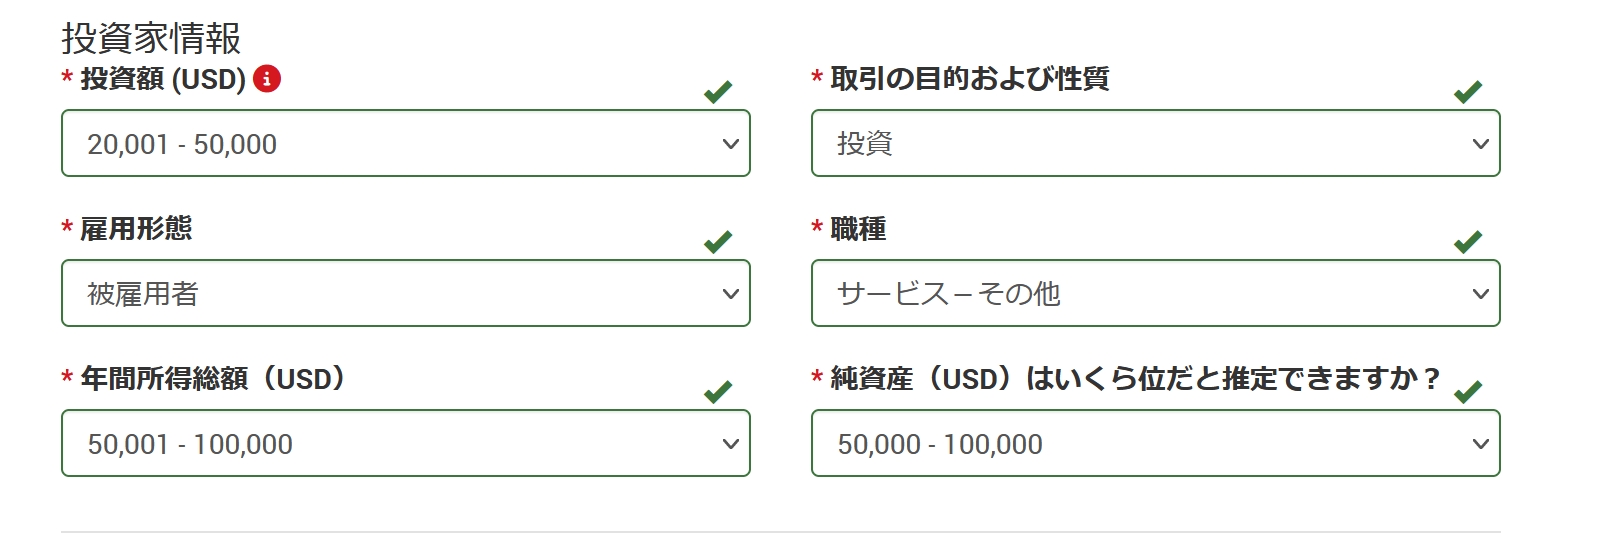The height and width of the screenshot is (534, 1600).
Task: Click the green checkmark above the 純資産 dropdown
Action: tap(1468, 392)
